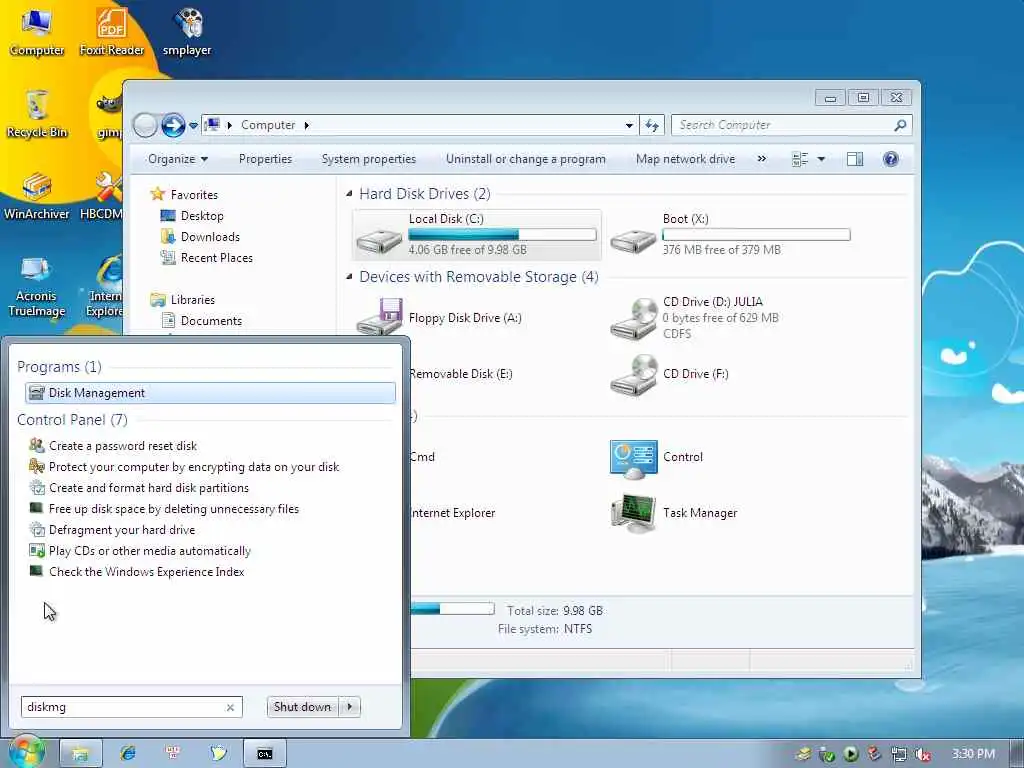This screenshot has height=768, width=1024.
Task: Select Libraries in the navigation pane
Action: (192, 300)
